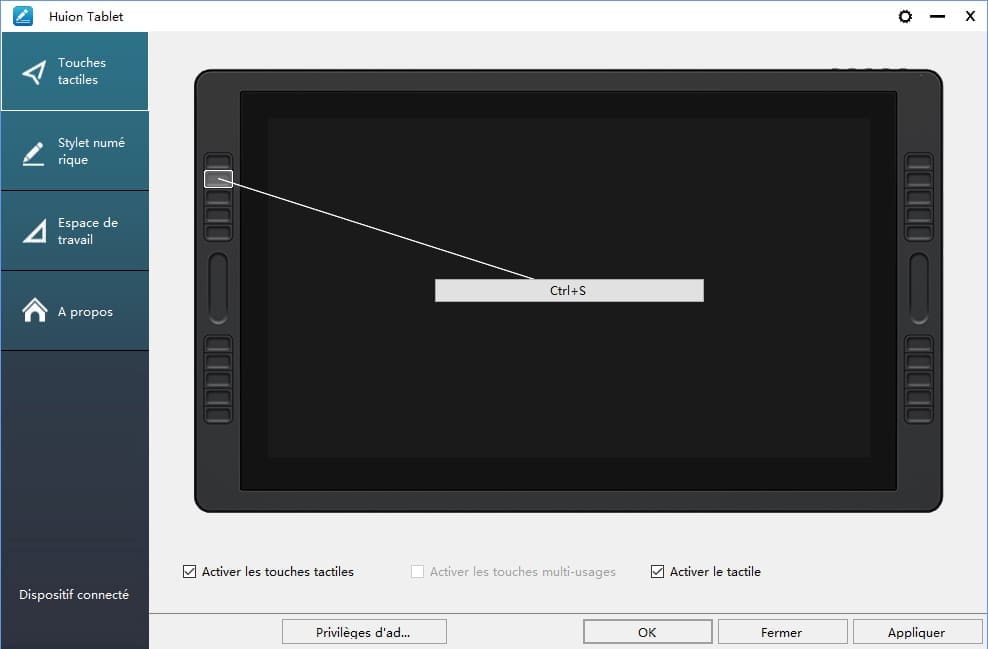Select the fourth key in the lower-right key group
This screenshot has height=649, width=988.
(919, 397)
